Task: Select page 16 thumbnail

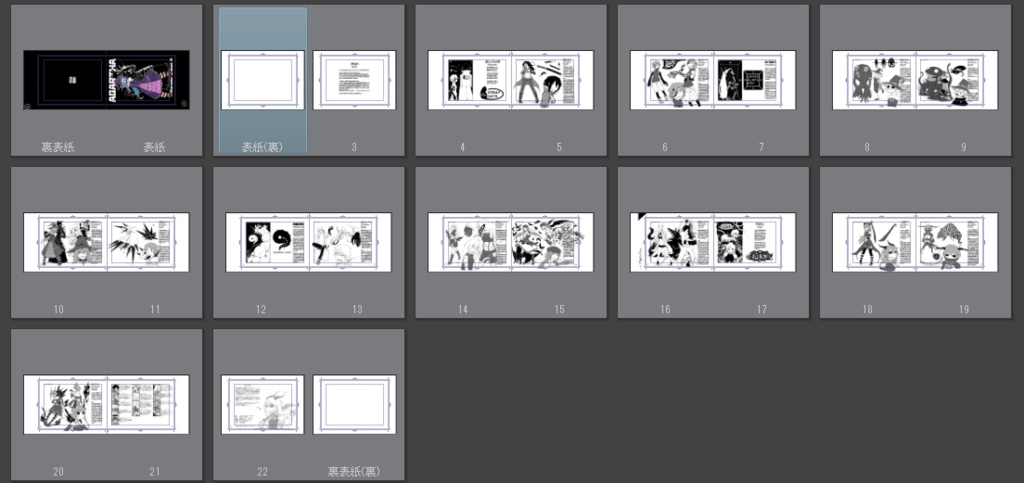Action: click(672, 242)
